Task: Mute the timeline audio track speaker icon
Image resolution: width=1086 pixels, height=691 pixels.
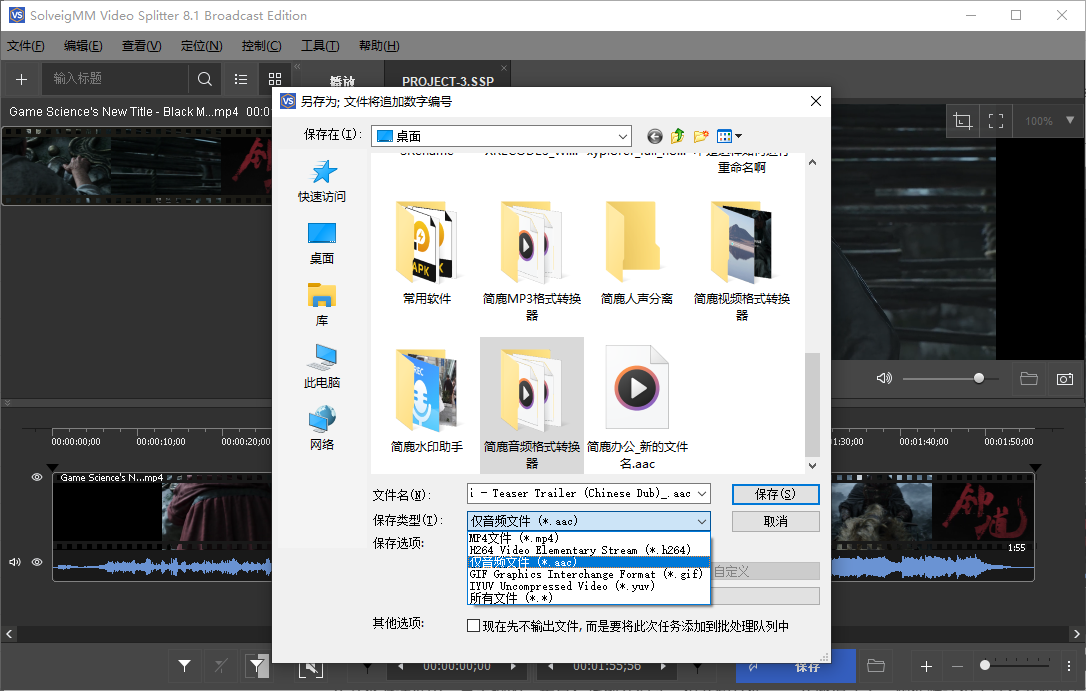Action: [13, 562]
